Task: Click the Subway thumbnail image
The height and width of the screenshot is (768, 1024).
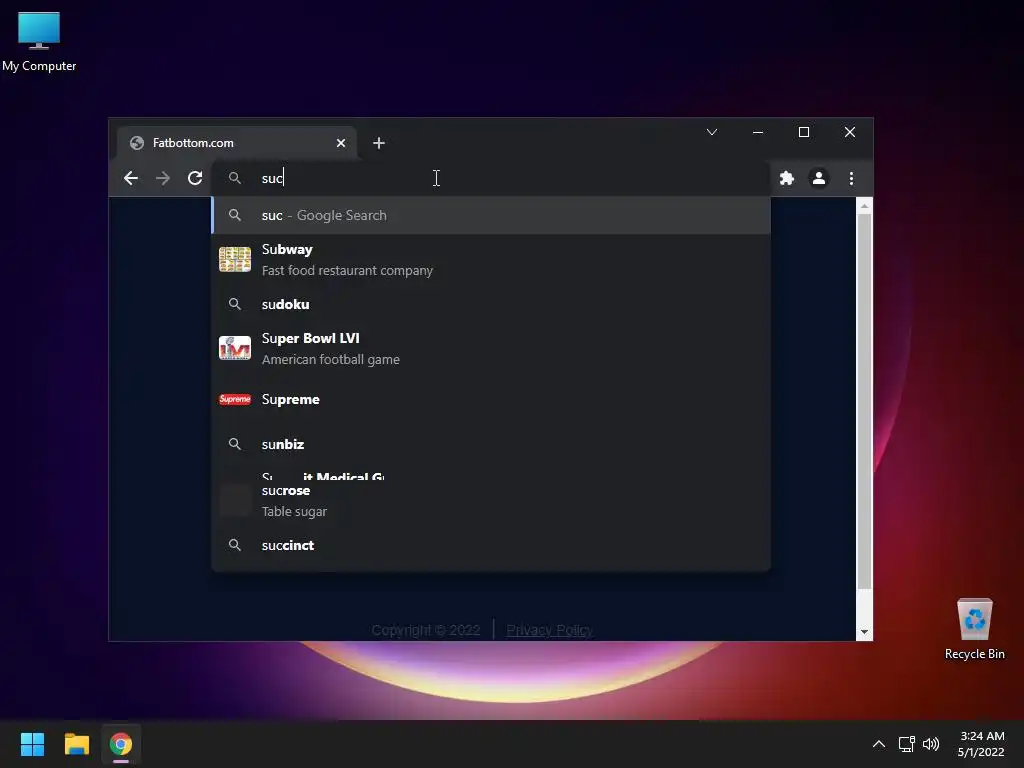Action: click(234, 259)
